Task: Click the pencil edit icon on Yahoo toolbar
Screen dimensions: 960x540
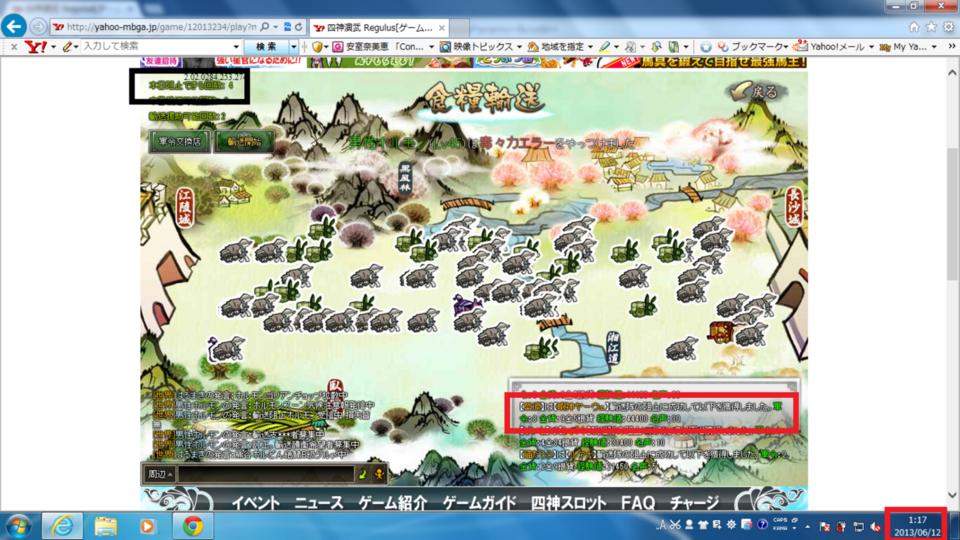Action: click(67, 47)
